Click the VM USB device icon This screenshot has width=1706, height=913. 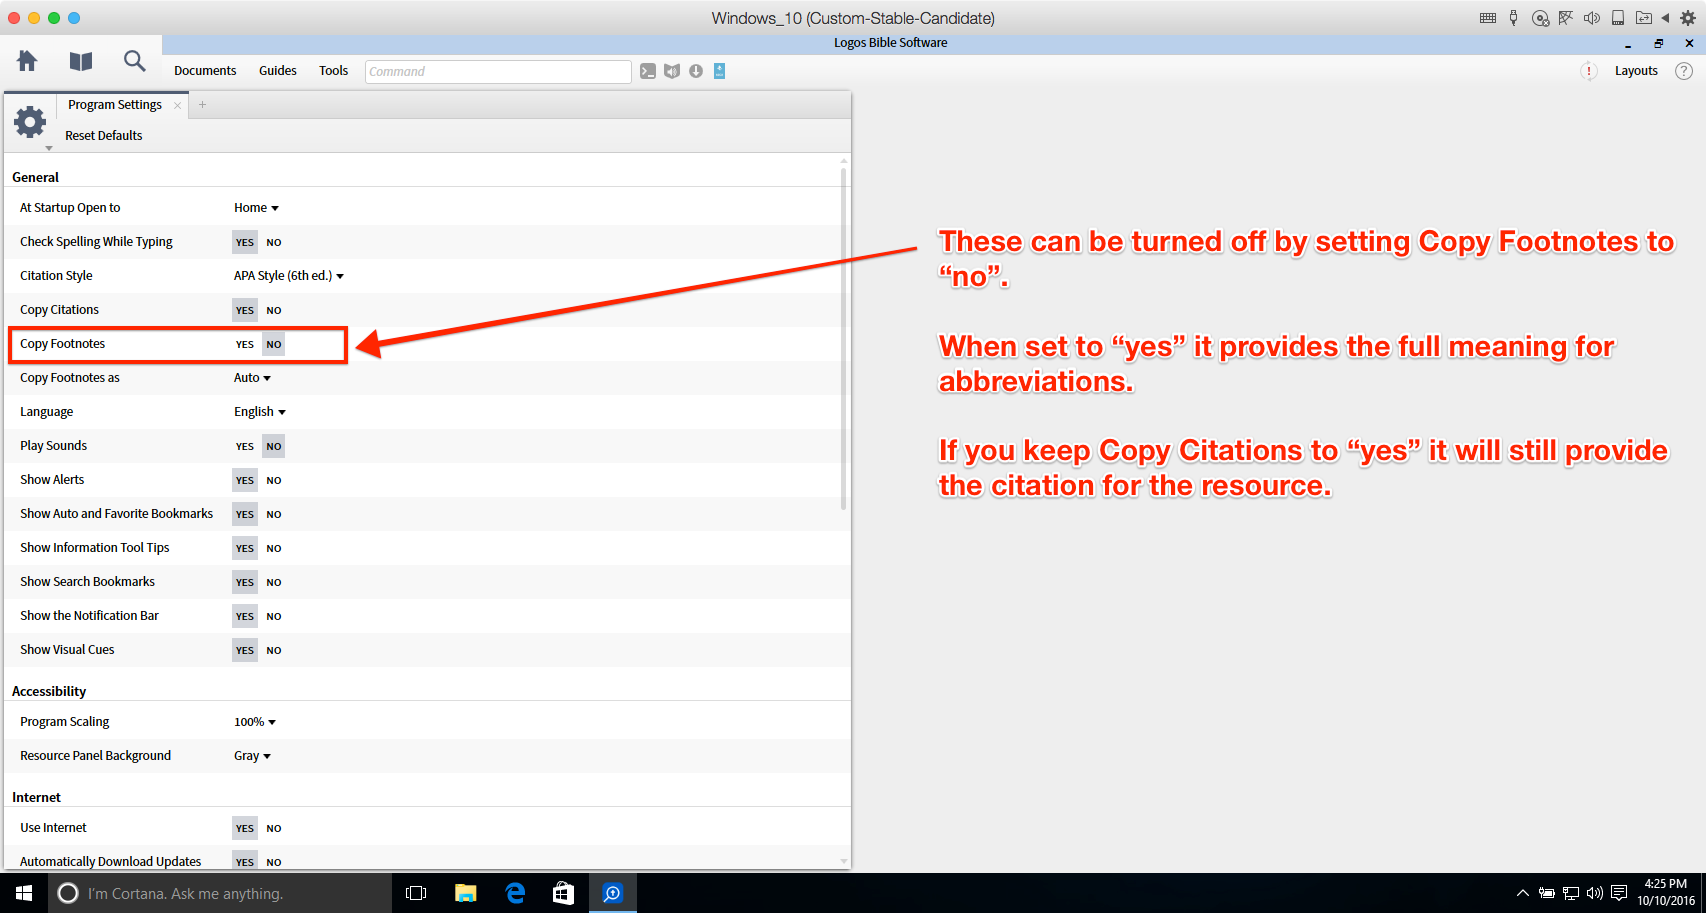pyautogui.click(x=1514, y=18)
